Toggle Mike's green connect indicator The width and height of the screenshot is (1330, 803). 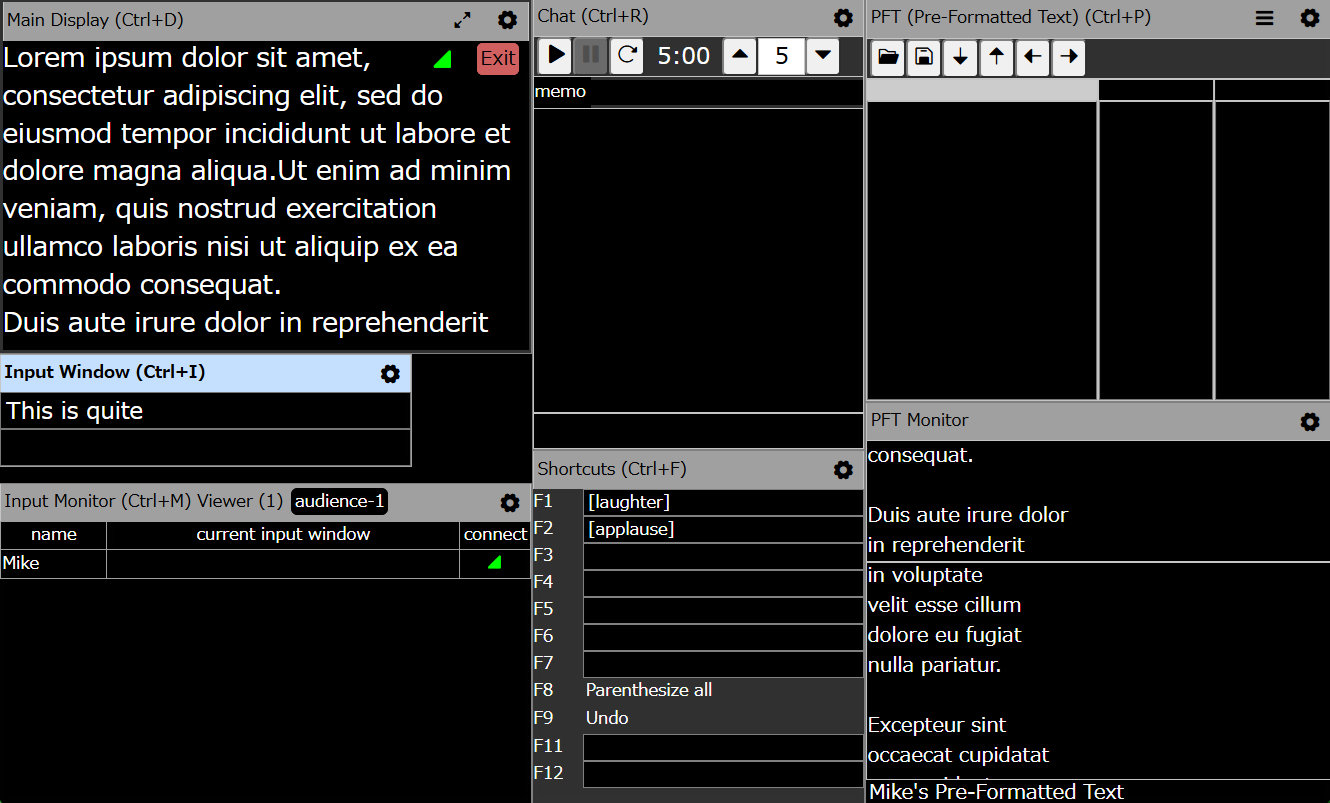pyautogui.click(x=495, y=563)
